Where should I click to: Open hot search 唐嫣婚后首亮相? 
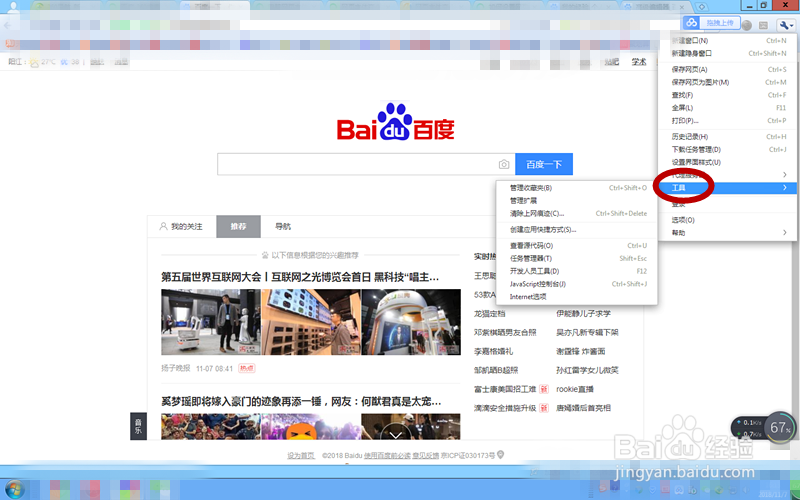pyautogui.click(x=583, y=408)
